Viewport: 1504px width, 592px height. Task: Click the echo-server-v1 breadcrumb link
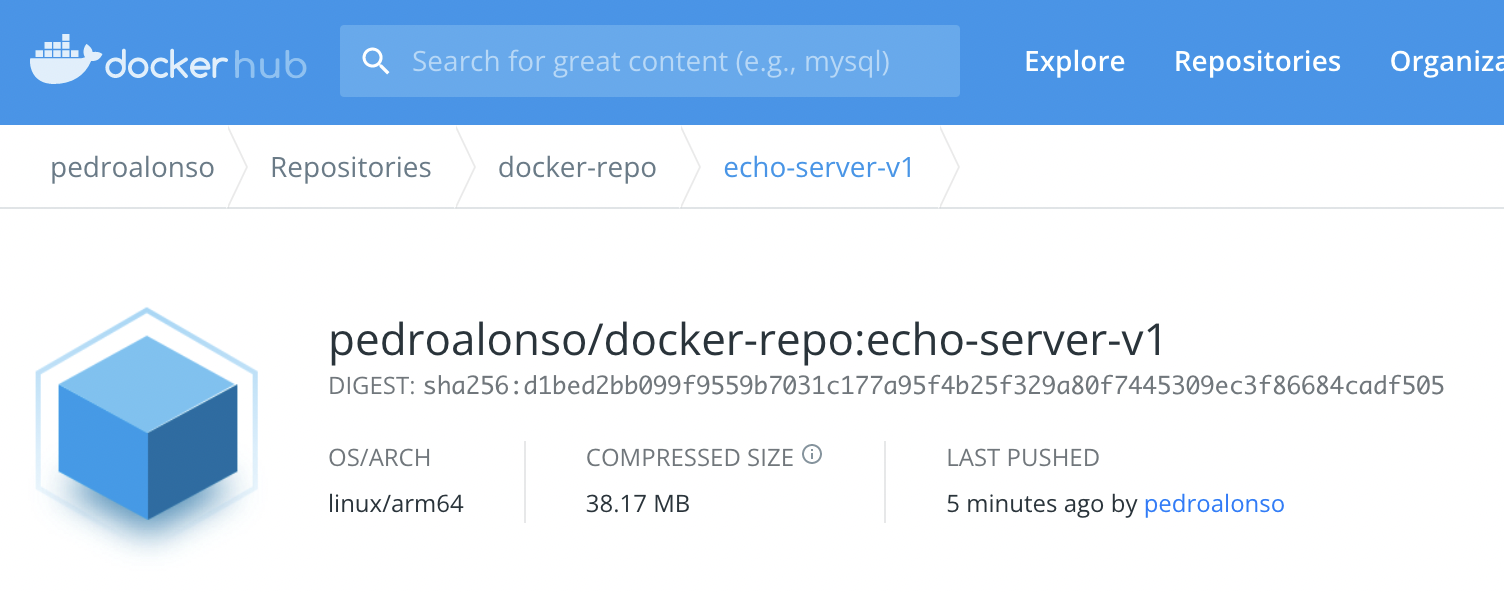click(x=819, y=167)
